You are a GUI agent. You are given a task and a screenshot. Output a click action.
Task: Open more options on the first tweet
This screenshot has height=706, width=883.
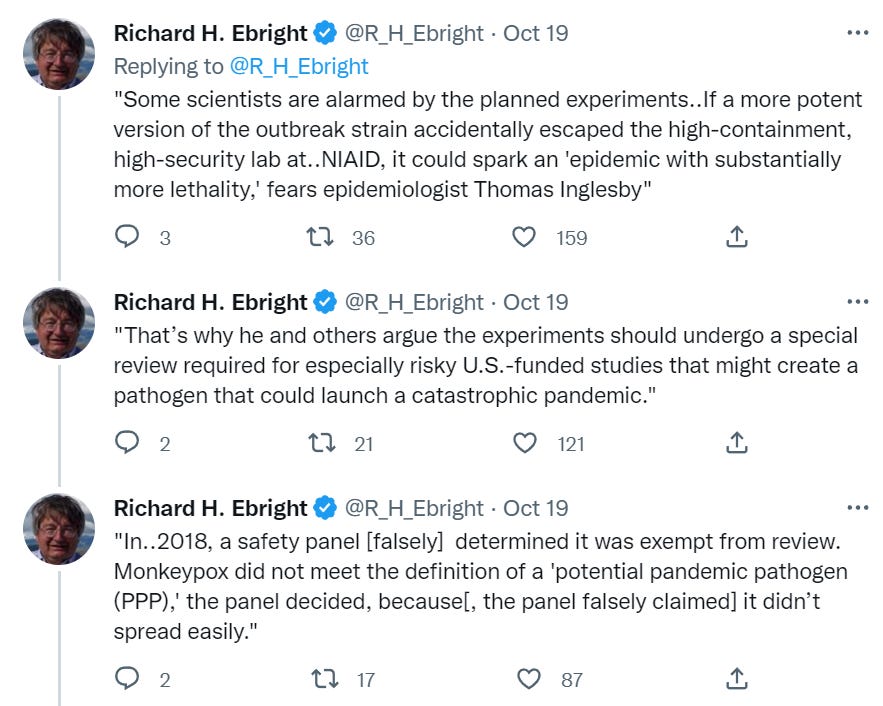[857, 33]
